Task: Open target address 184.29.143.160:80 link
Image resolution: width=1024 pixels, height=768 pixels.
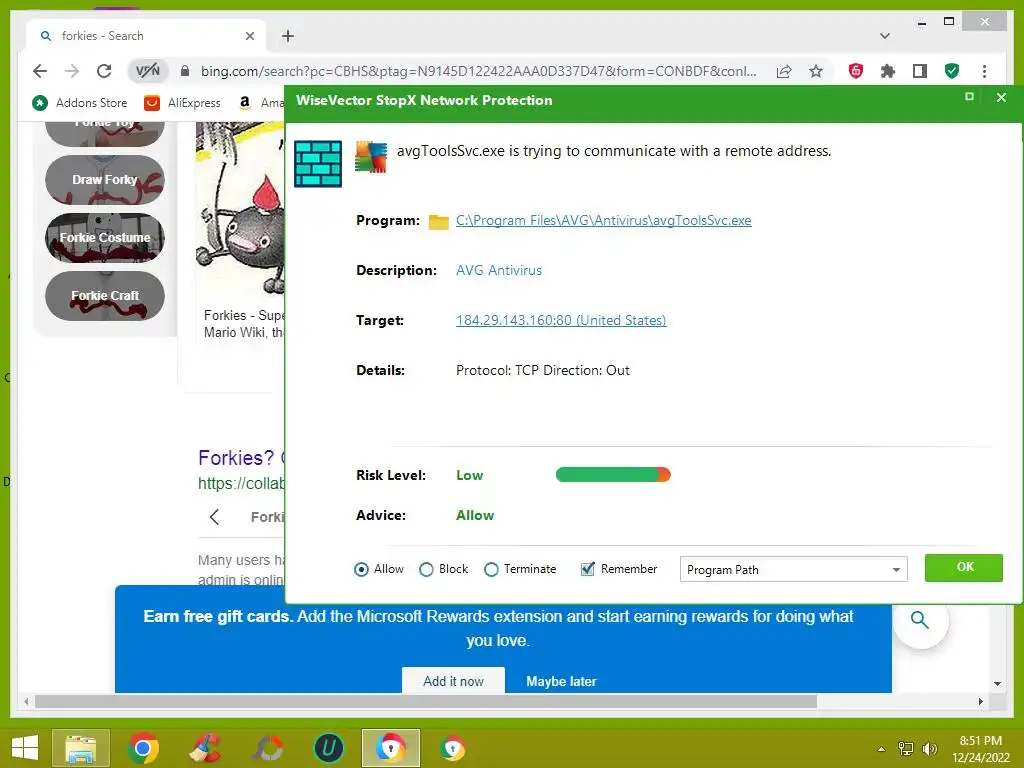Action: tap(561, 320)
